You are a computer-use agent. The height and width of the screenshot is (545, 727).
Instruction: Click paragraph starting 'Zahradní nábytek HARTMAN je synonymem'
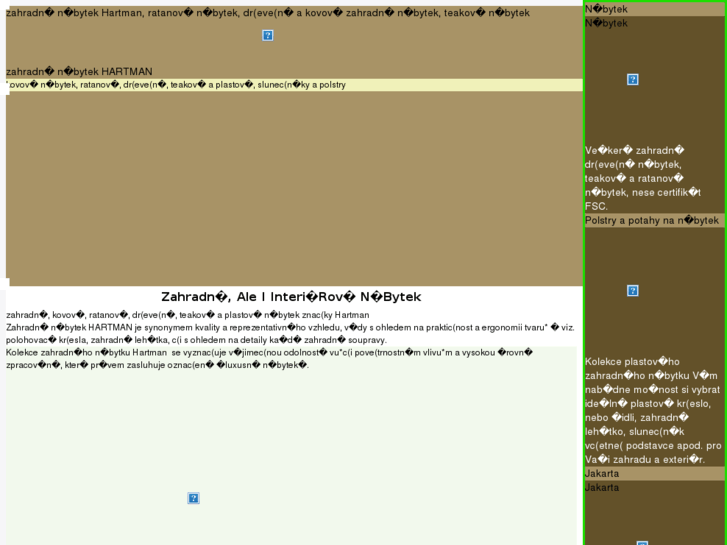290,333
